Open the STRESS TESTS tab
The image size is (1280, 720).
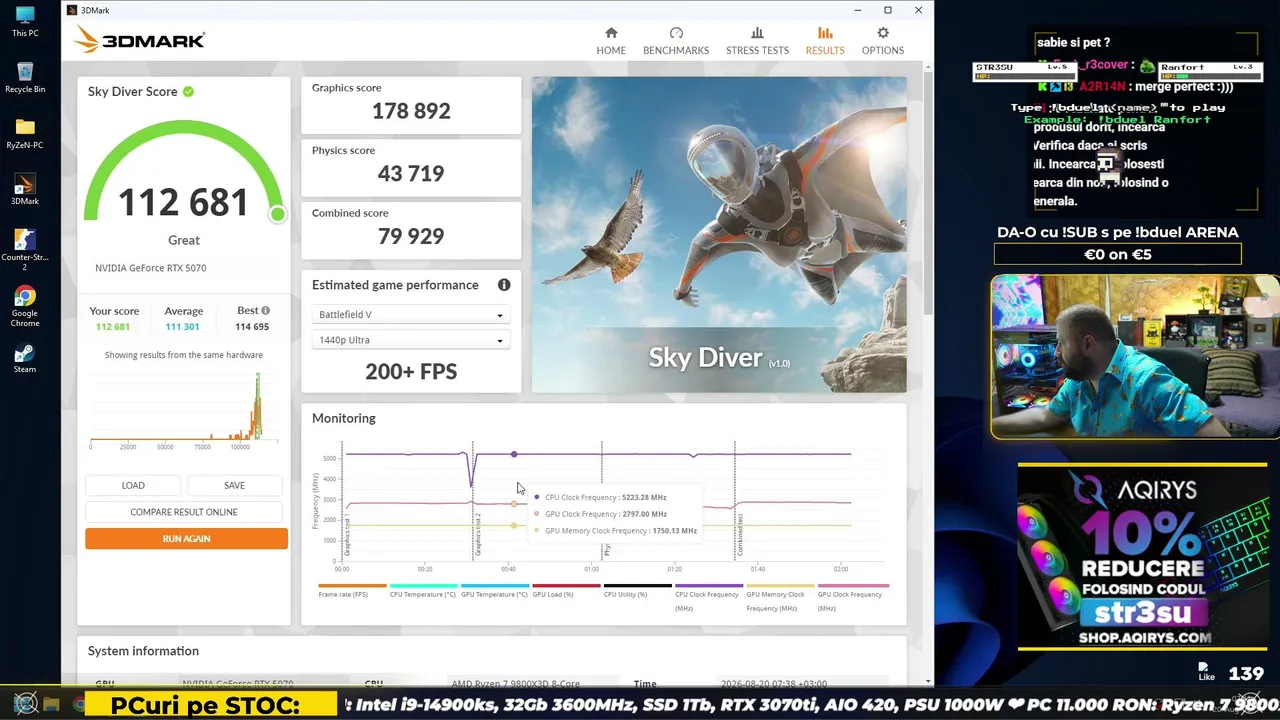[x=757, y=41]
